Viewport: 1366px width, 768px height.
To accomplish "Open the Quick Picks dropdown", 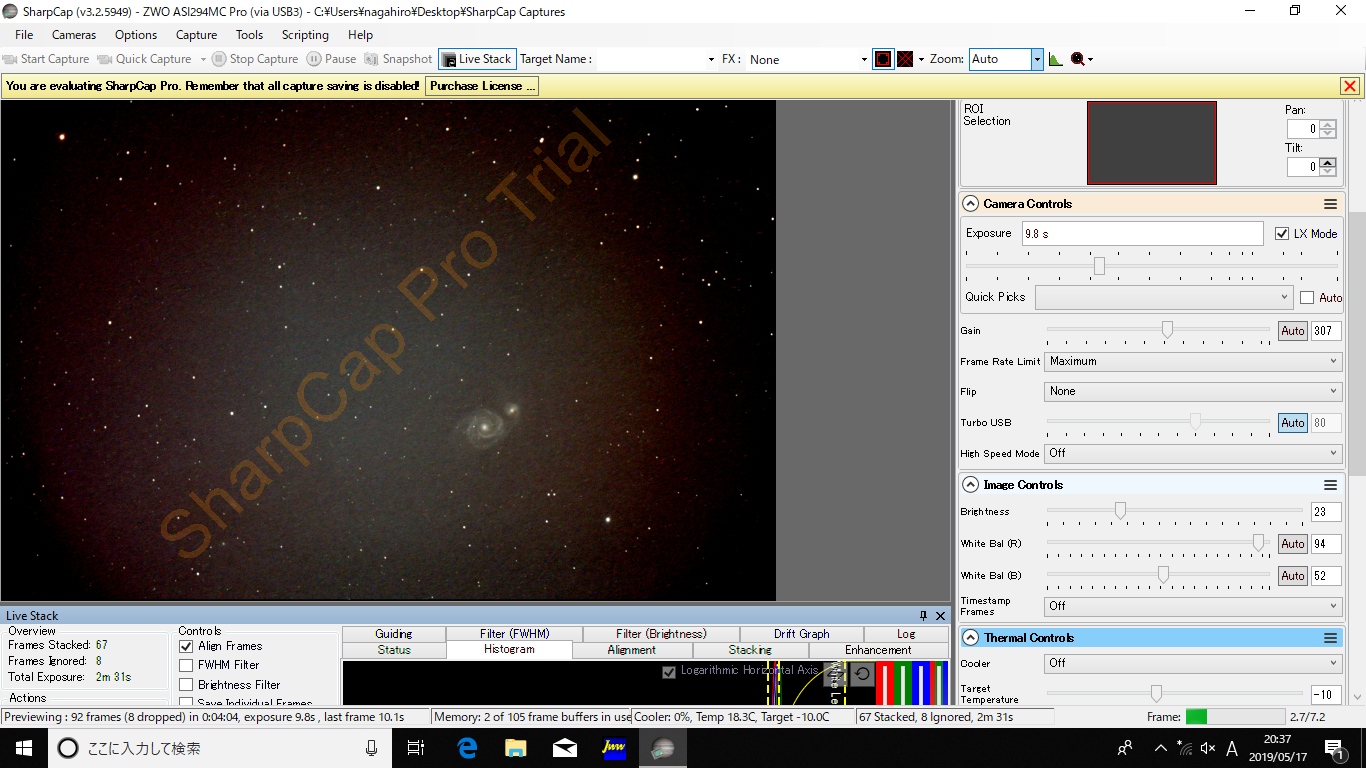I will tap(1164, 297).
